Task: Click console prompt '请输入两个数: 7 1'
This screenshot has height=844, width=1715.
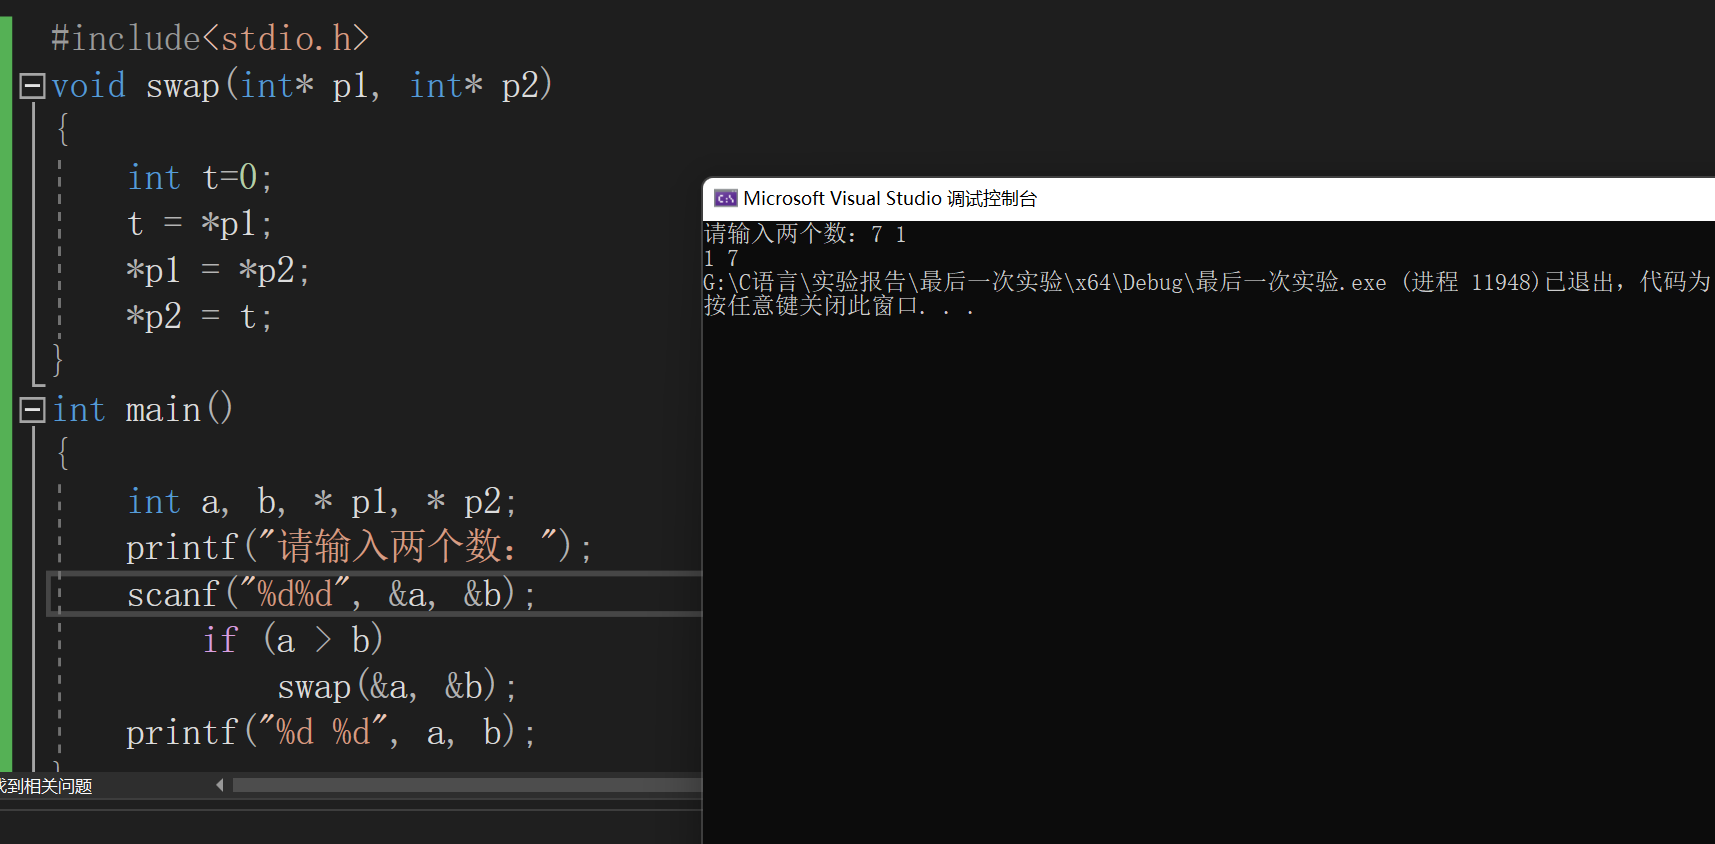Action: pos(805,234)
